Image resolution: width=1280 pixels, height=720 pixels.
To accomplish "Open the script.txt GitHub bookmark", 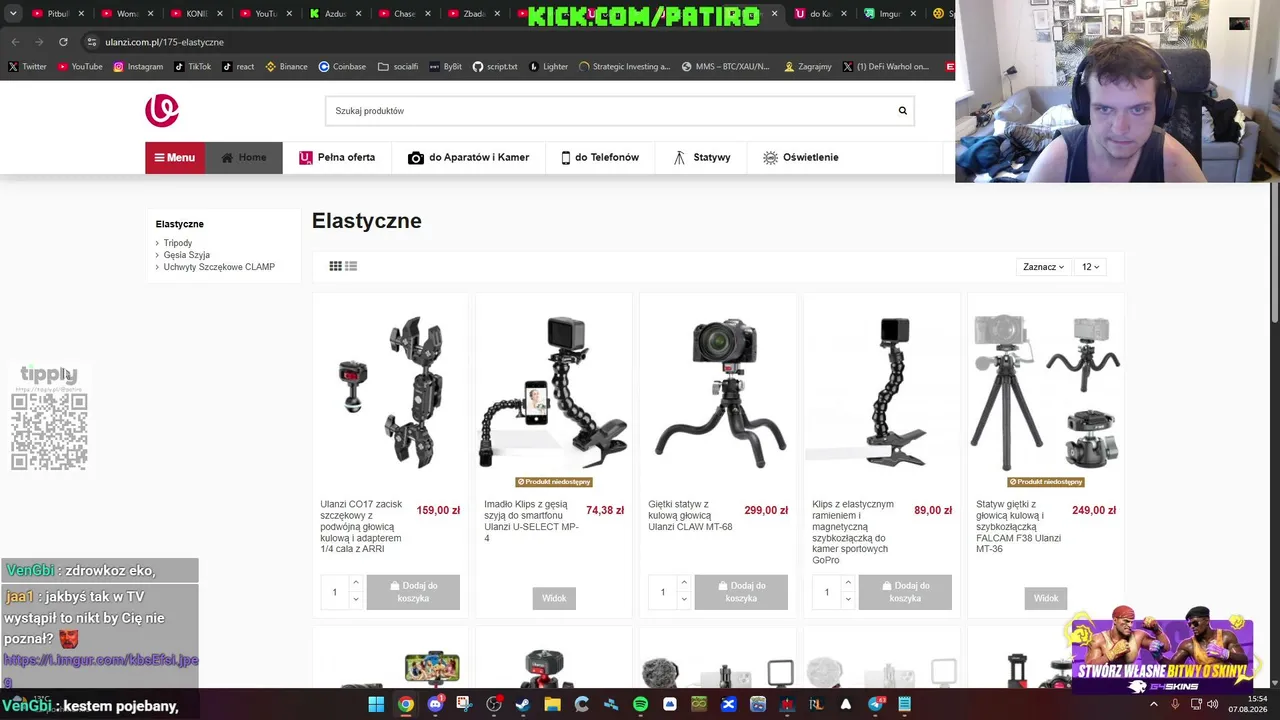I will 495,67.
